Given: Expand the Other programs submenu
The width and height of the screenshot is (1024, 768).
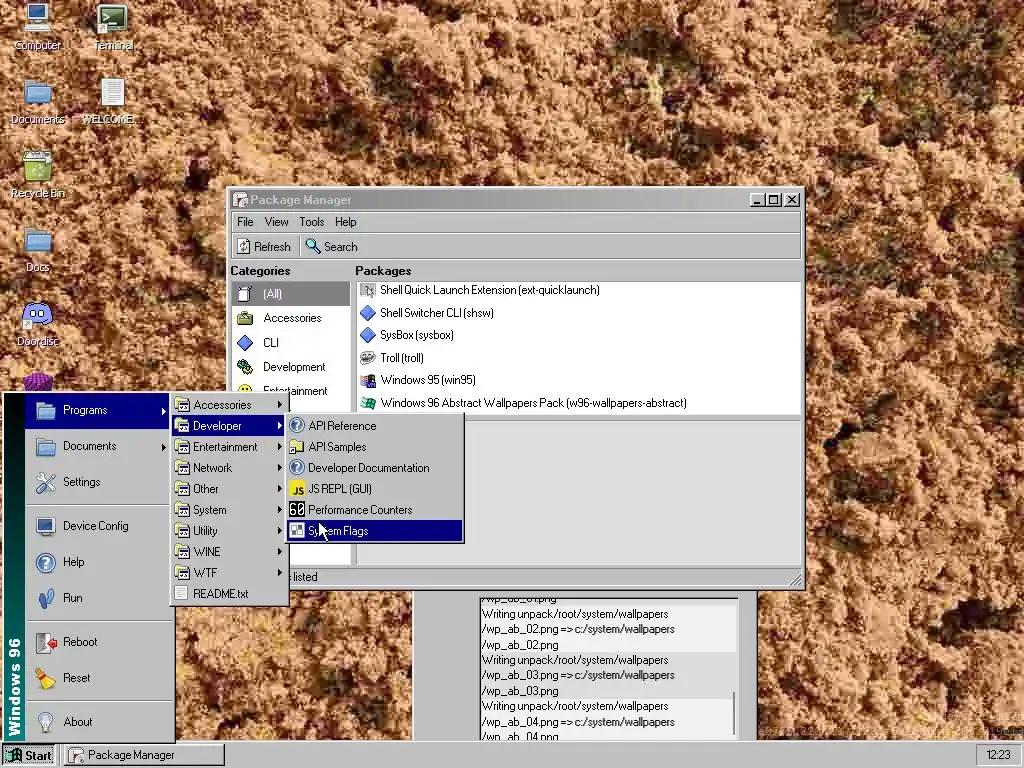Looking at the screenshot, I should tap(229, 488).
